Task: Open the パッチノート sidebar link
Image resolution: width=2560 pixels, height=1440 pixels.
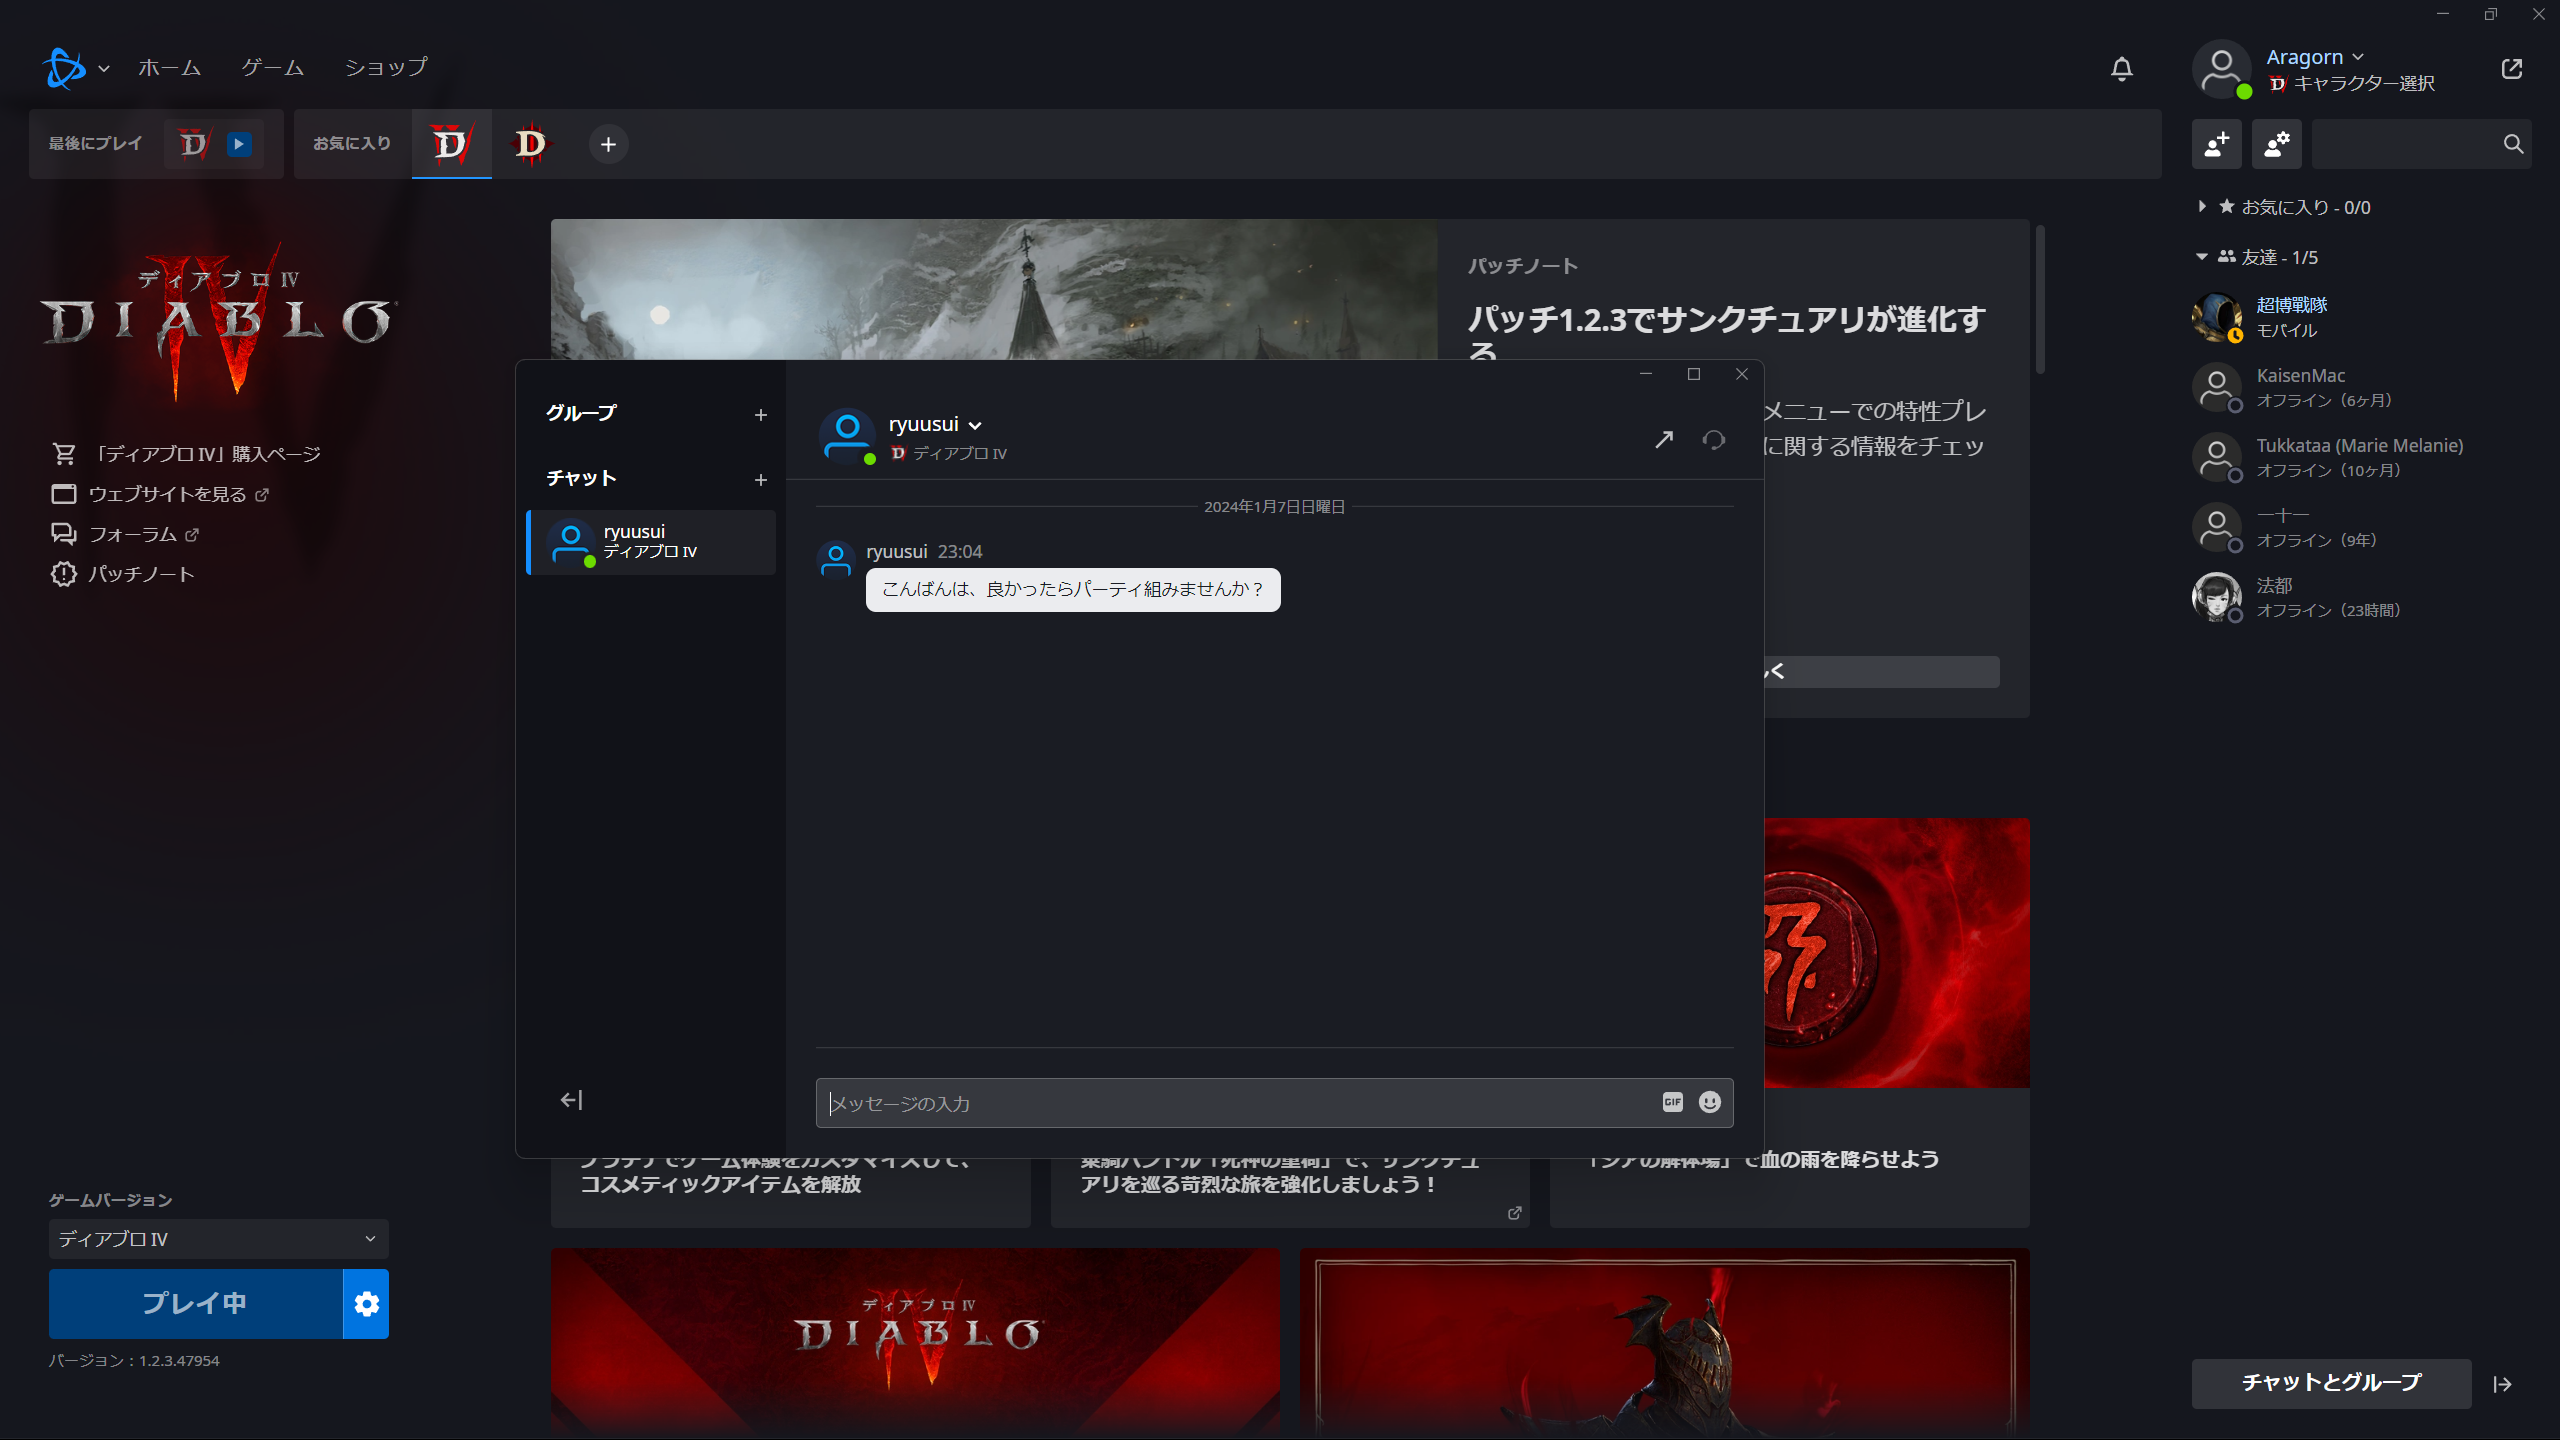Action: click(x=123, y=574)
